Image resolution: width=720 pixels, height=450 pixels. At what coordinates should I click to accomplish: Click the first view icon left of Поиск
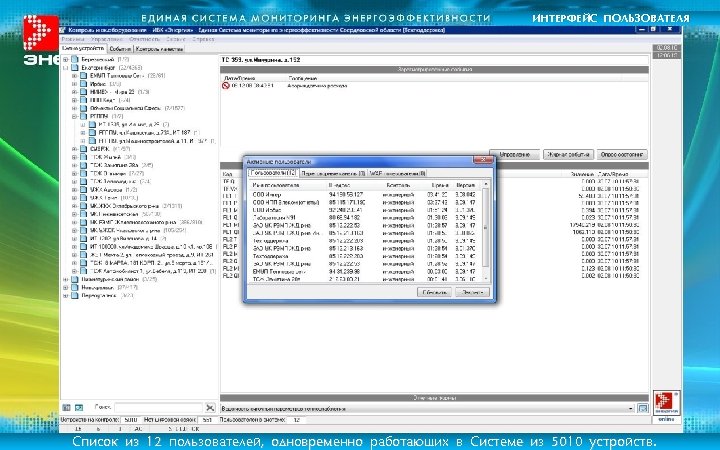(66, 407)
